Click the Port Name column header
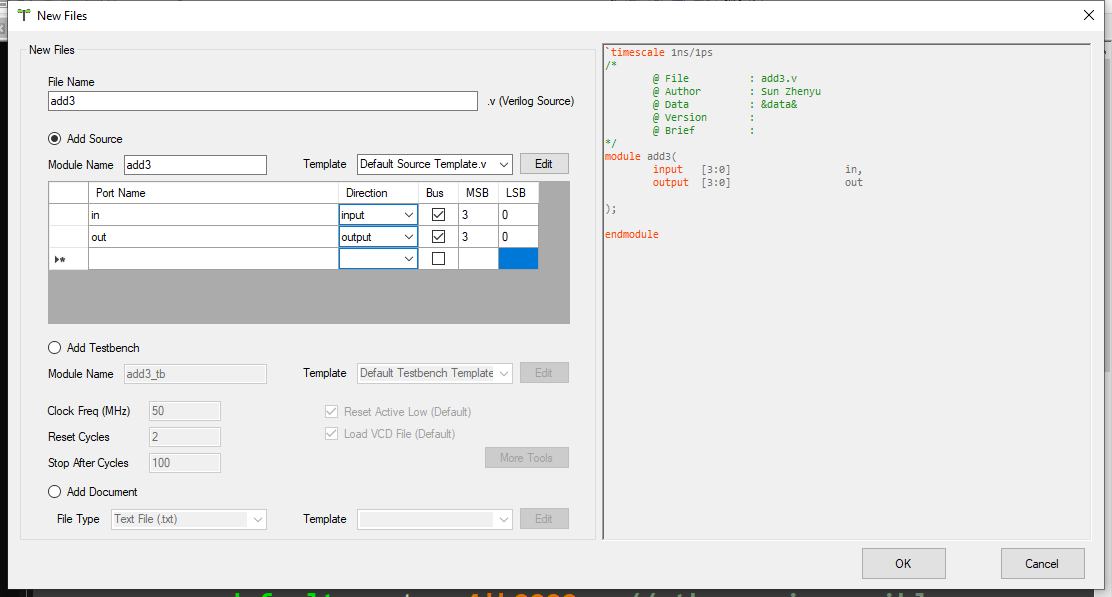This screenshot has height=597, width=1112. tap(213, 193)
